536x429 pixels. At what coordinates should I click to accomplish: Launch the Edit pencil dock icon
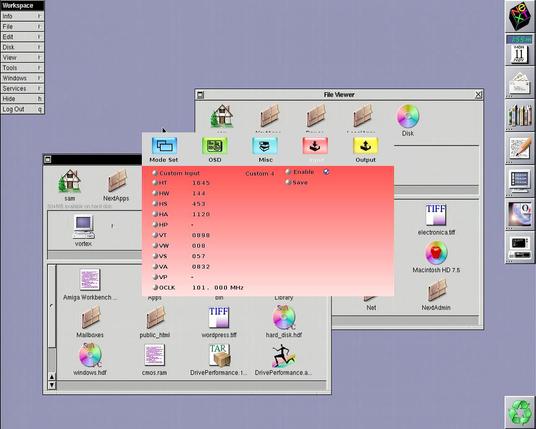pos(520,148)
